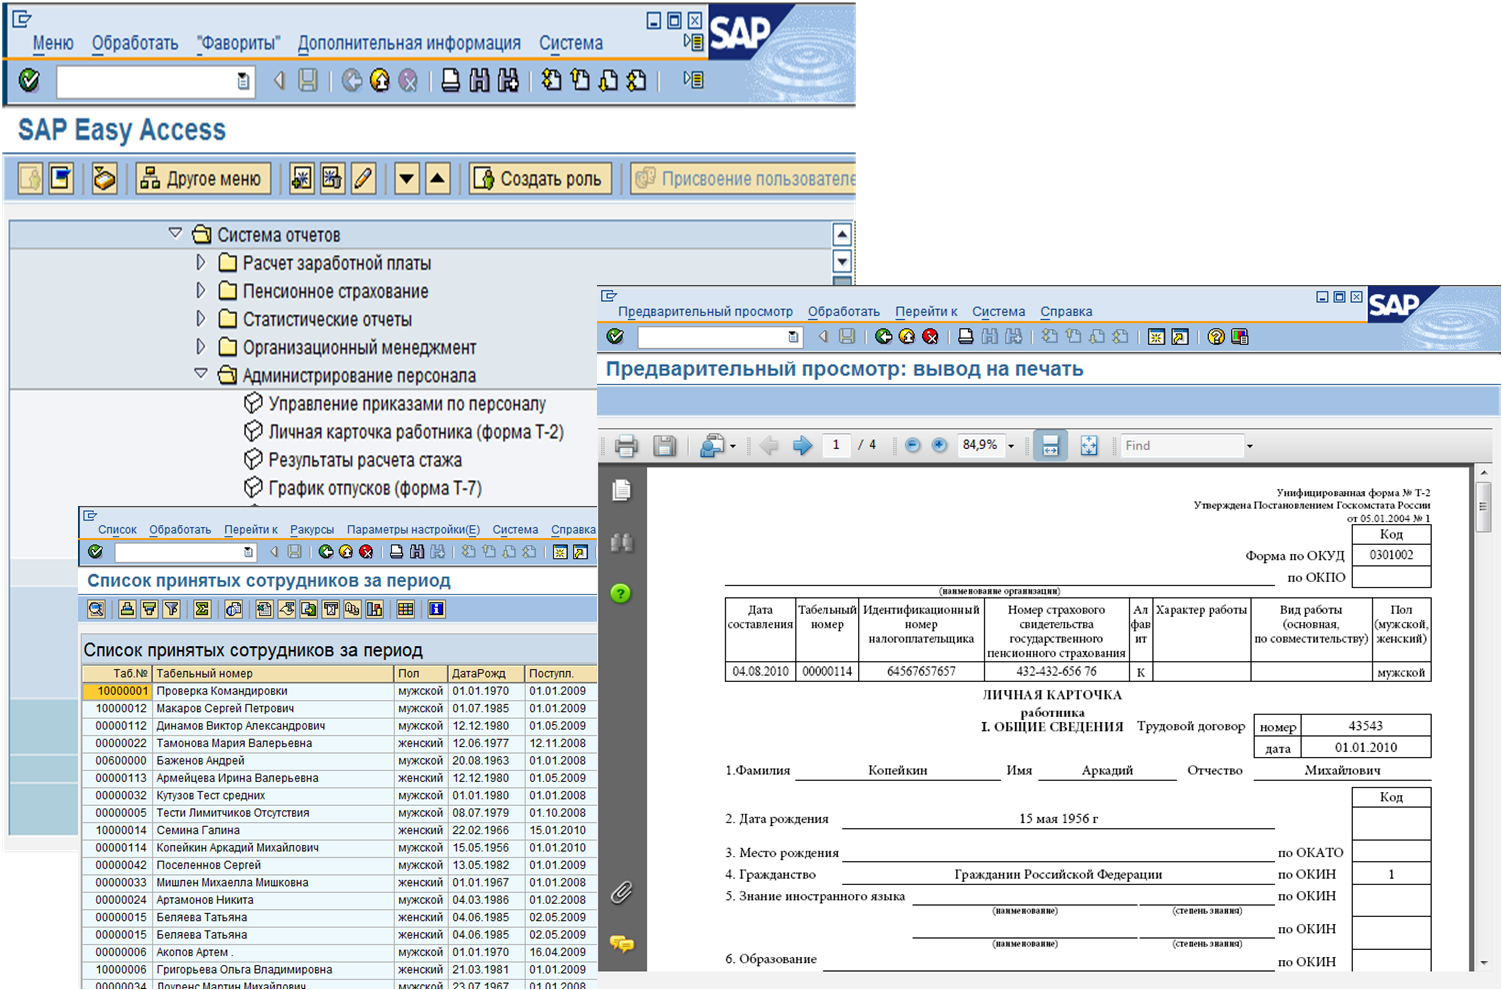Image resolution: width=1502 pixels, height=990 pixels.
Task: Open the Параметры настройки(E) menu
Action: tap(413, 529)
